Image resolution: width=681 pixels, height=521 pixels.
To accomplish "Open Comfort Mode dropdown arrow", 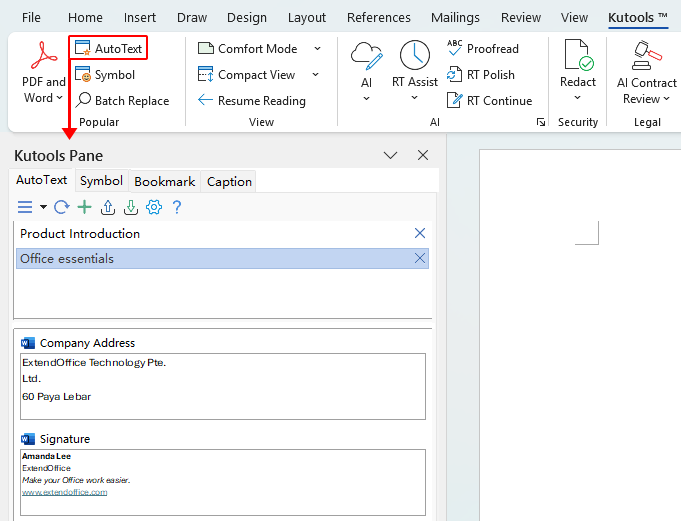I will 317,49.
